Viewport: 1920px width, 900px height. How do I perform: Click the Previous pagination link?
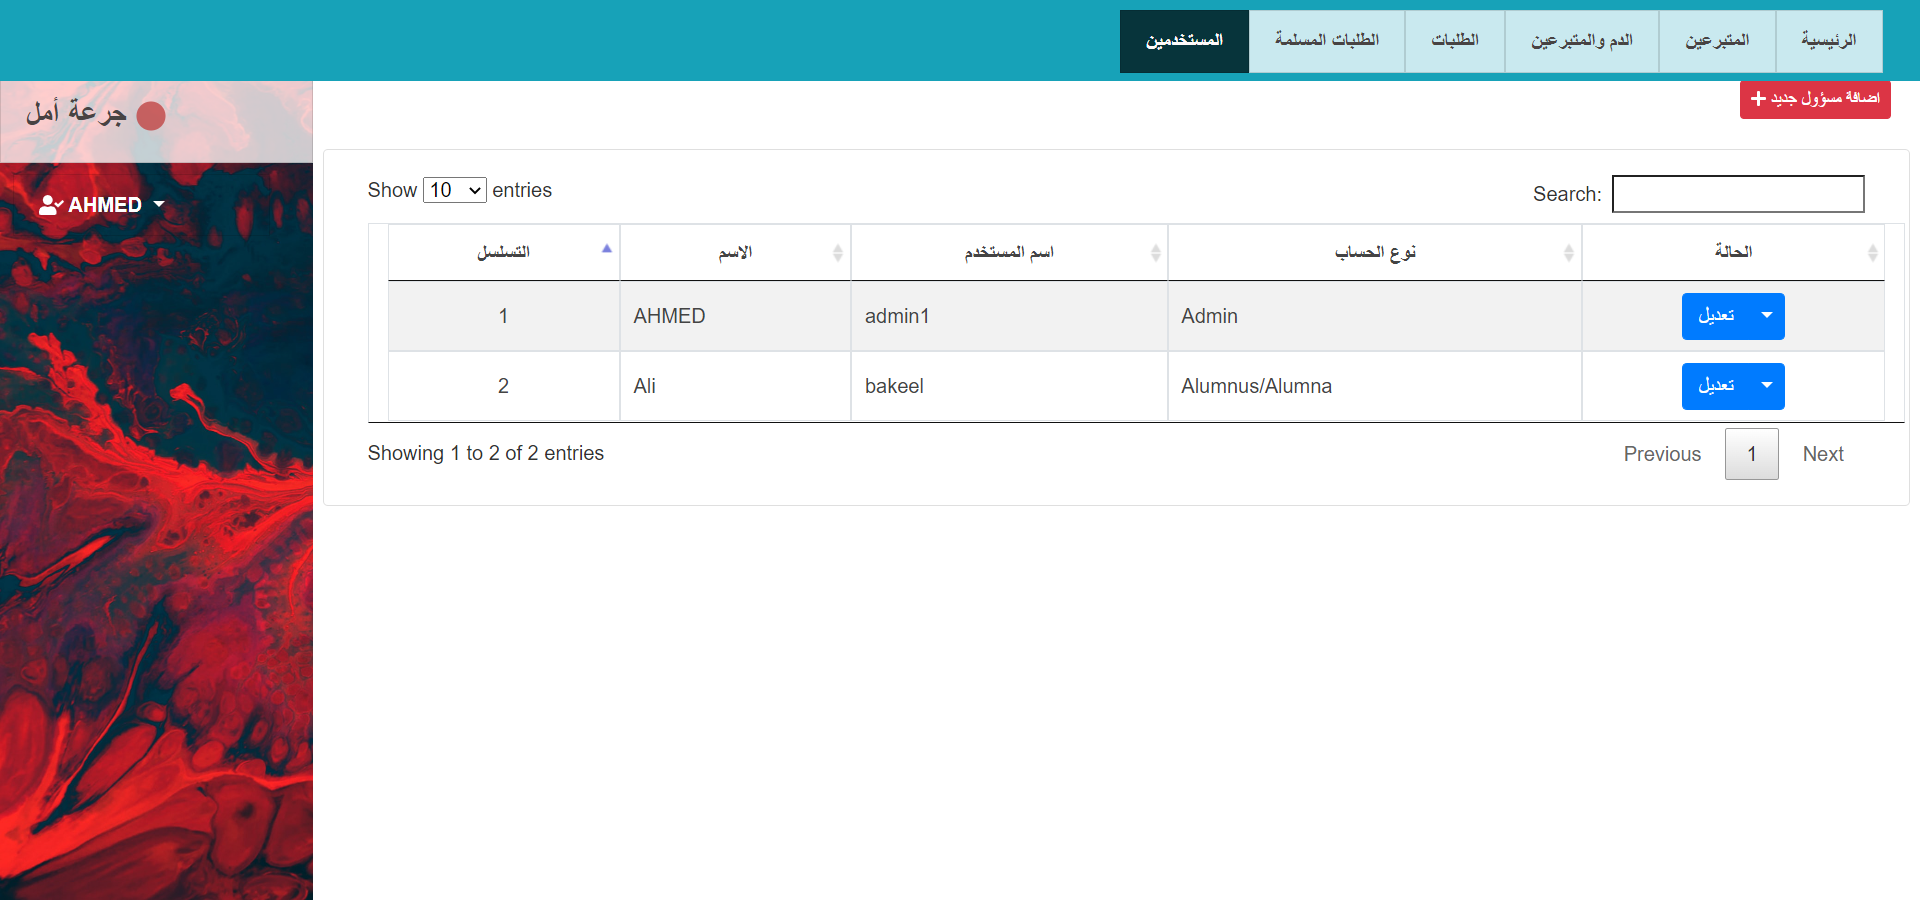[x=1662, y=453]
